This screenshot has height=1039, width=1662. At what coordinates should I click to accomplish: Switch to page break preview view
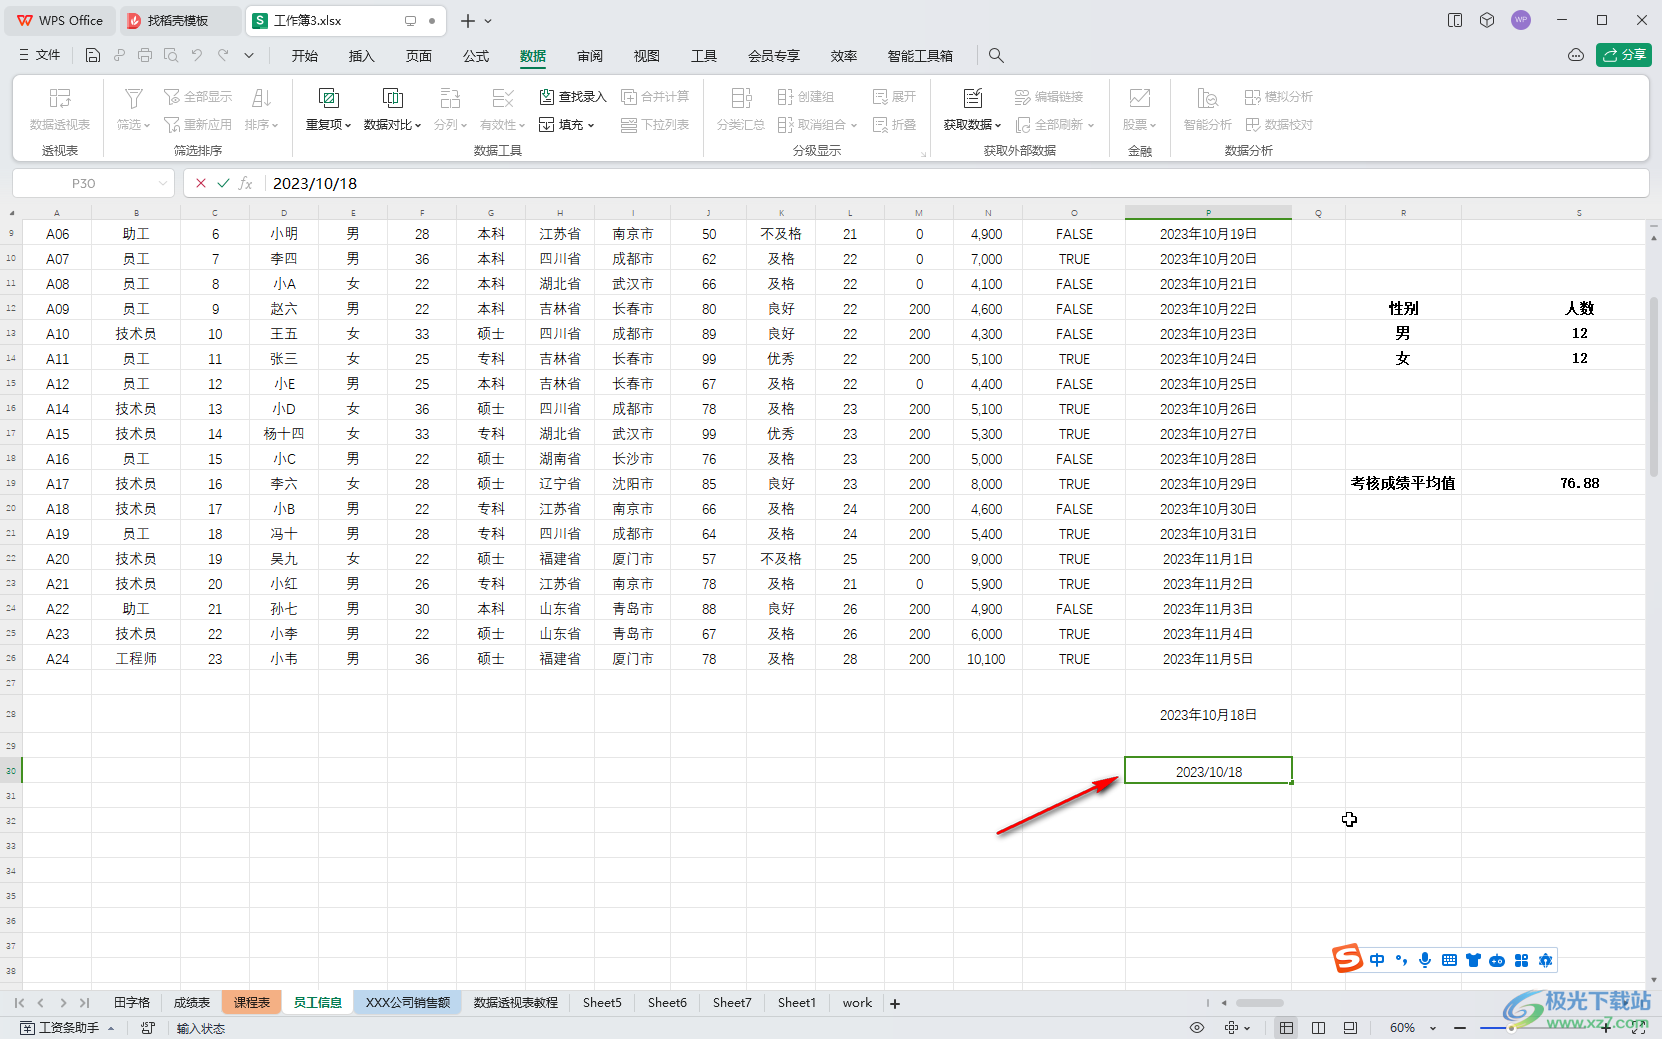pyautogui.click(x=1318, y=1028)
